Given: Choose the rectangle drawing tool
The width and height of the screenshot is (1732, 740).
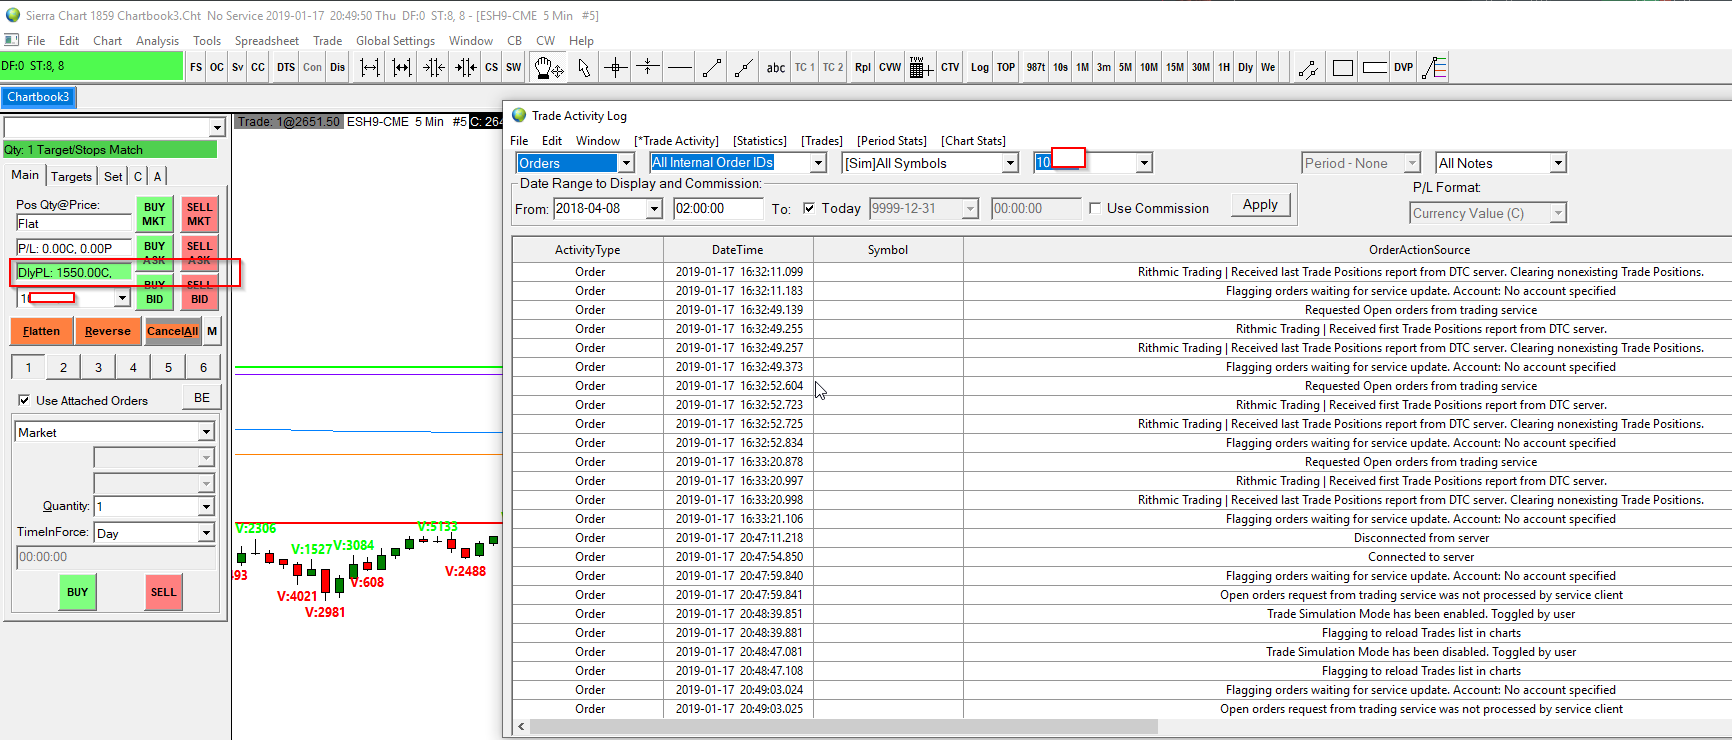Looking at the screenshot, I should pyautogui.click(x=1343, y=67).
